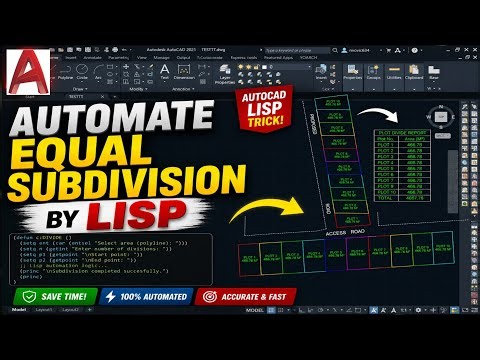Viewport: 480px width, 360px height.
Task: Select the Polyline tool in Draw panel
Action: pyautogui.click(x=65, y=72)
